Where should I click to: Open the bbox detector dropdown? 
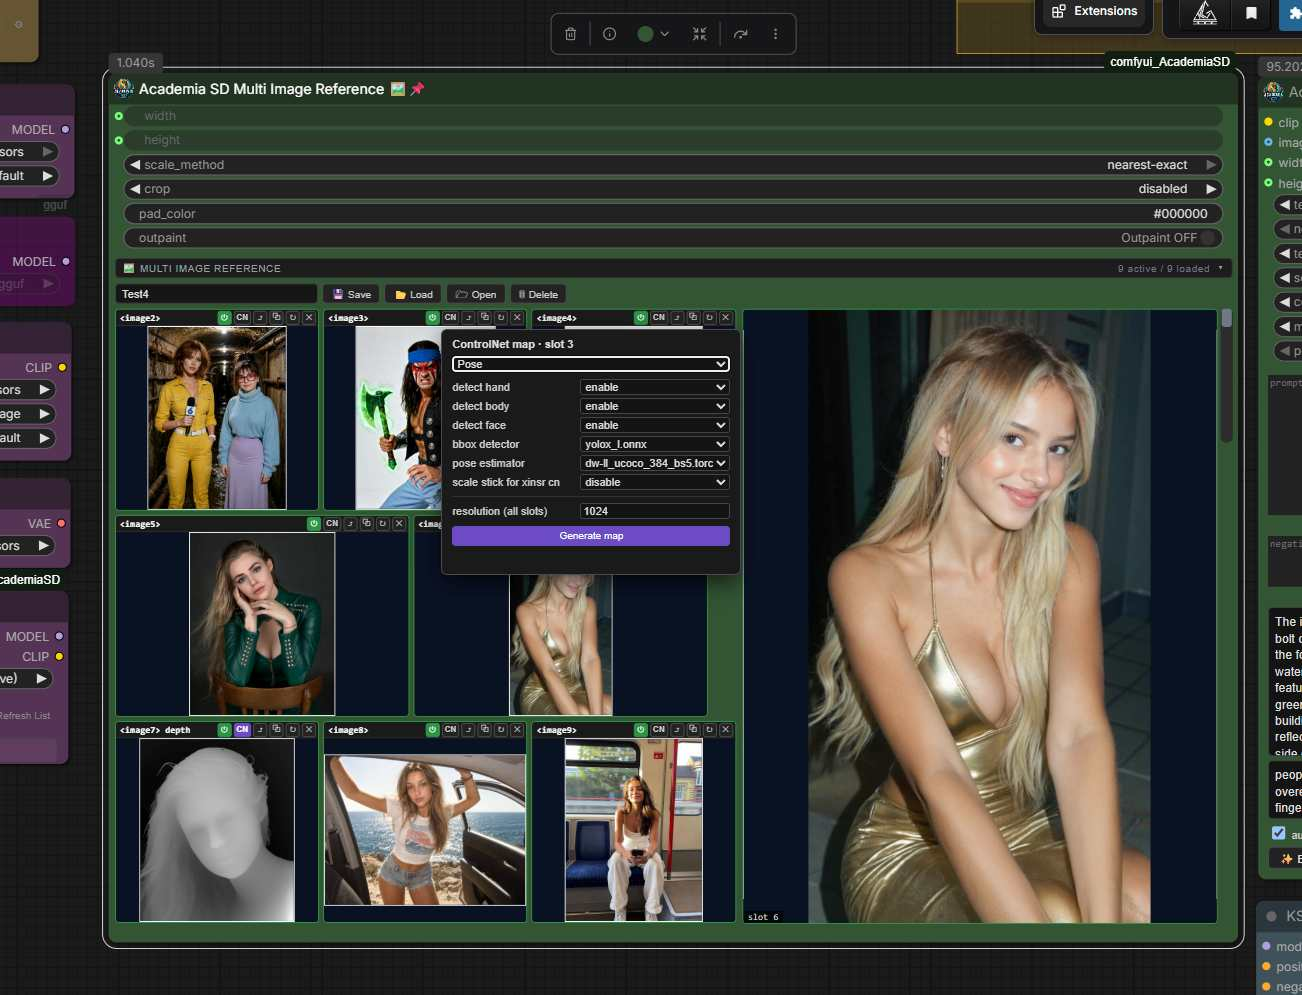pyautogui.click(x=654, y=444)
